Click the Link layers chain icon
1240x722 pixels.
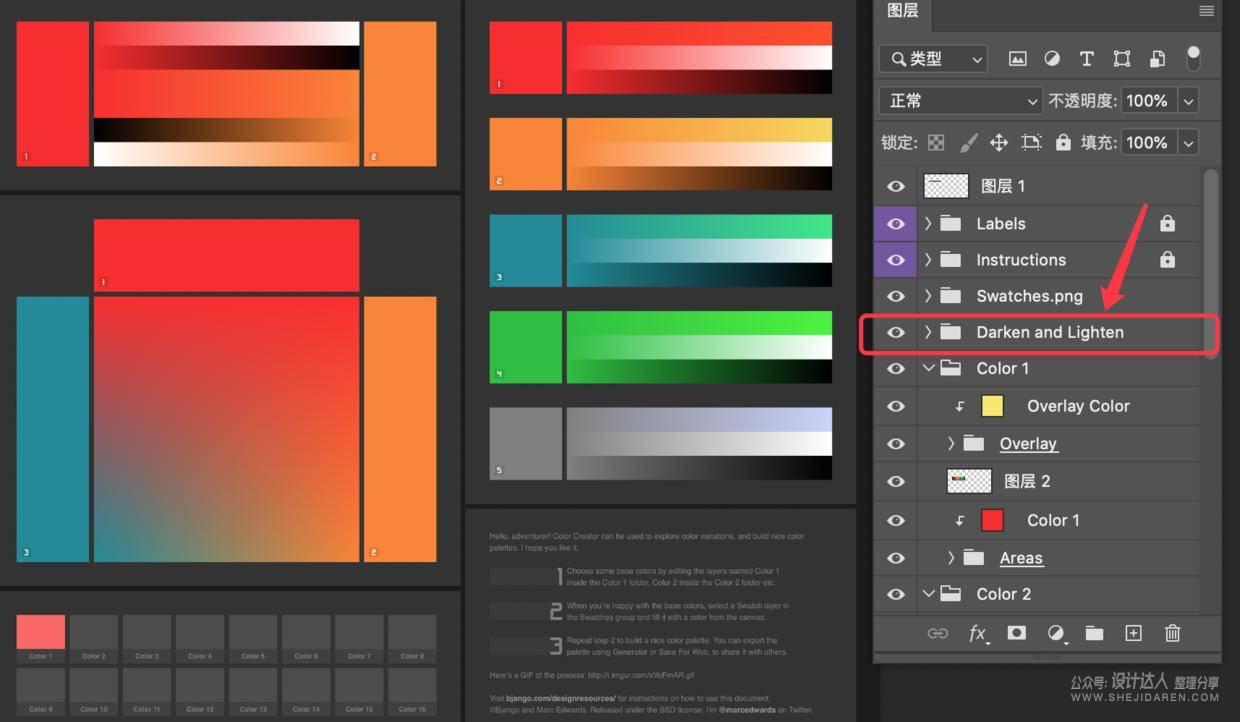coord(938,633)
